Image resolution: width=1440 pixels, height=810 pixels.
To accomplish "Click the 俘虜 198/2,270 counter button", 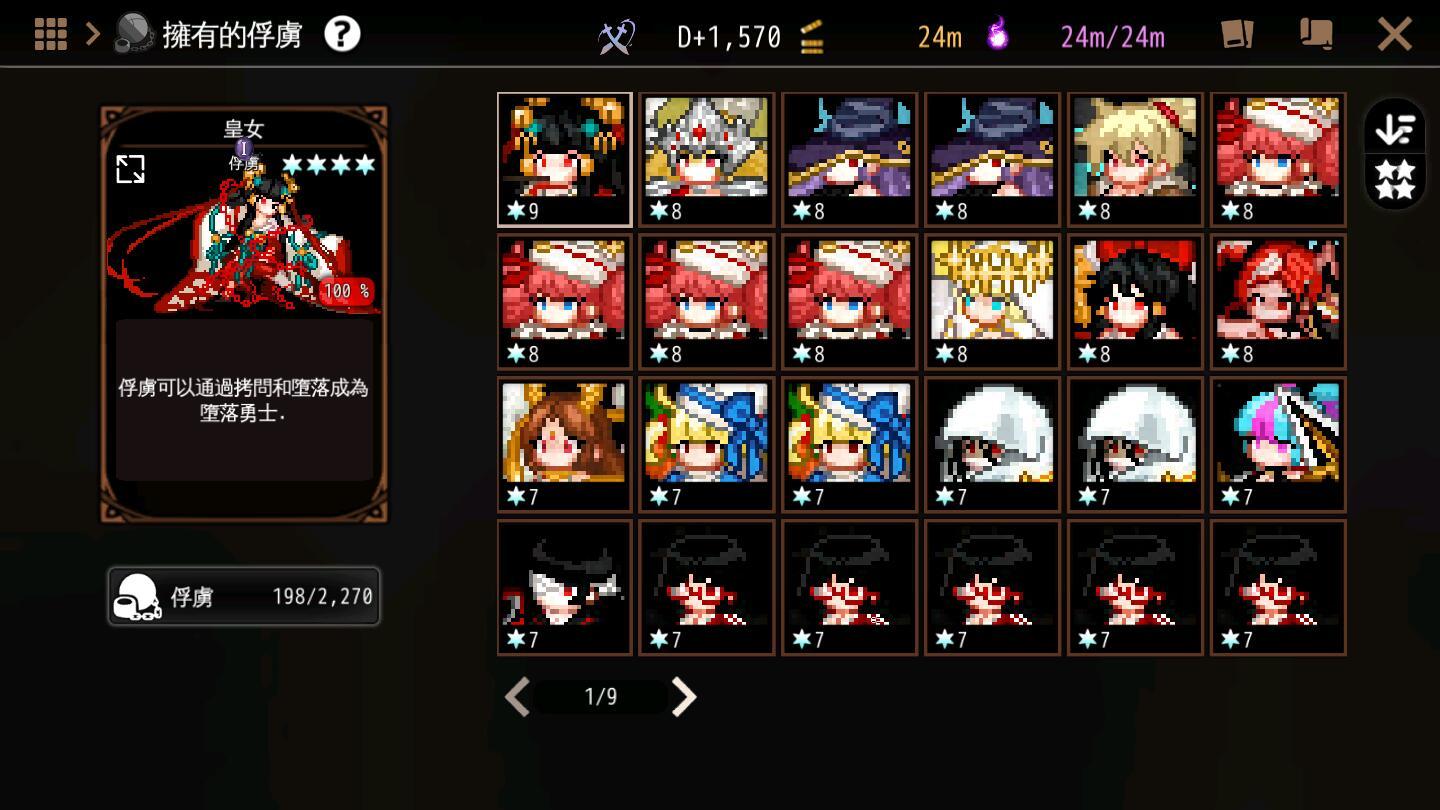I will coord(244,597).
